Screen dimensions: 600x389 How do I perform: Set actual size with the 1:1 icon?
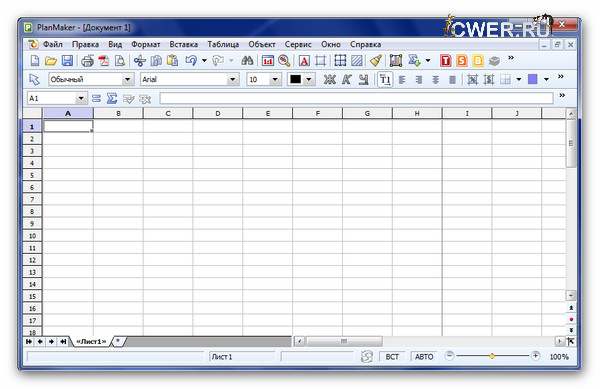coord(268,60)
